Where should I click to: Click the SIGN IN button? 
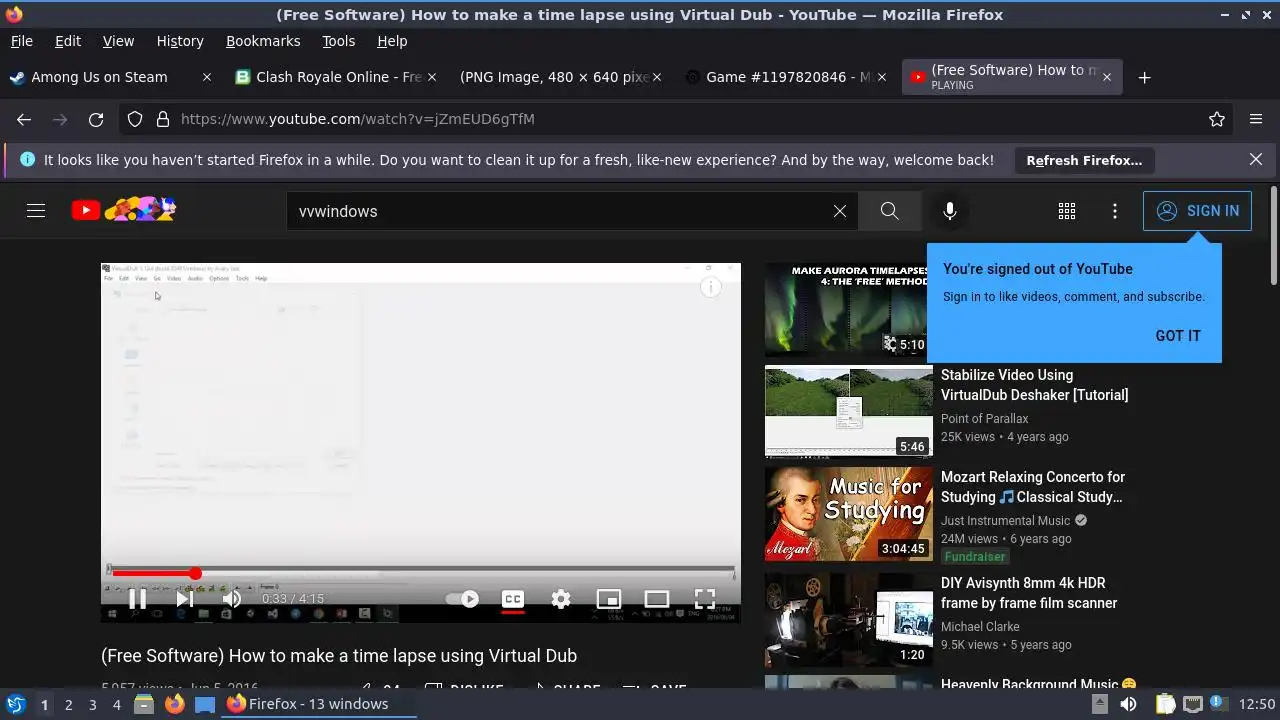point(1197,211)
